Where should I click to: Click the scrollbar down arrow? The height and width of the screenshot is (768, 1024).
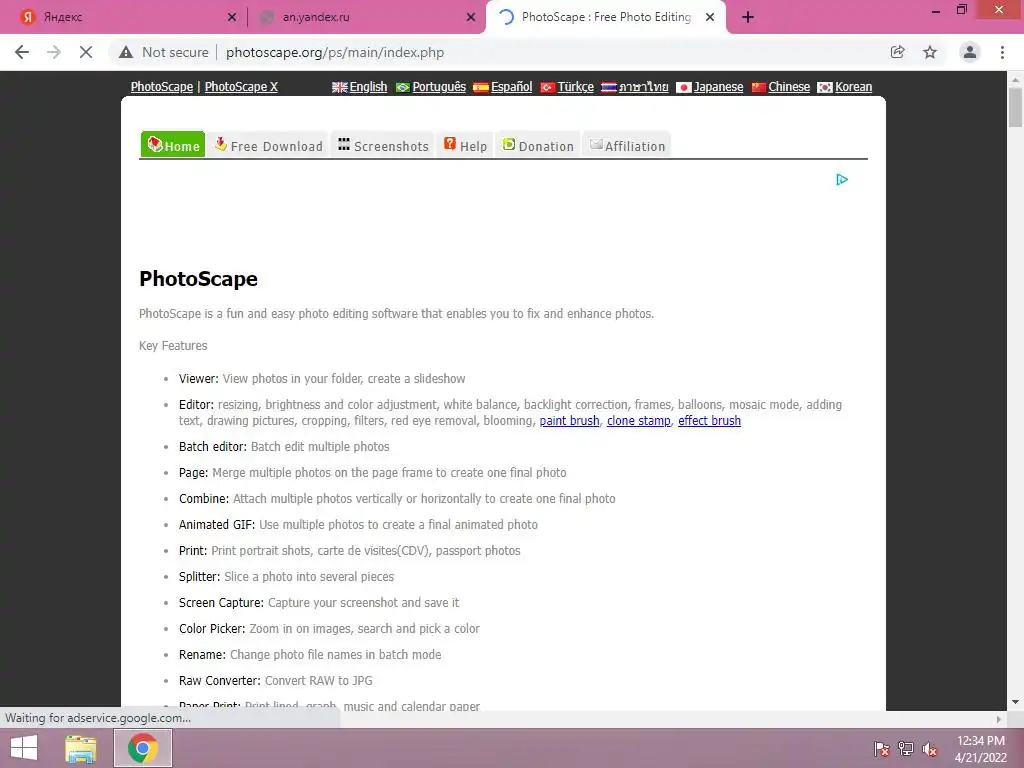coord(1015,702)
